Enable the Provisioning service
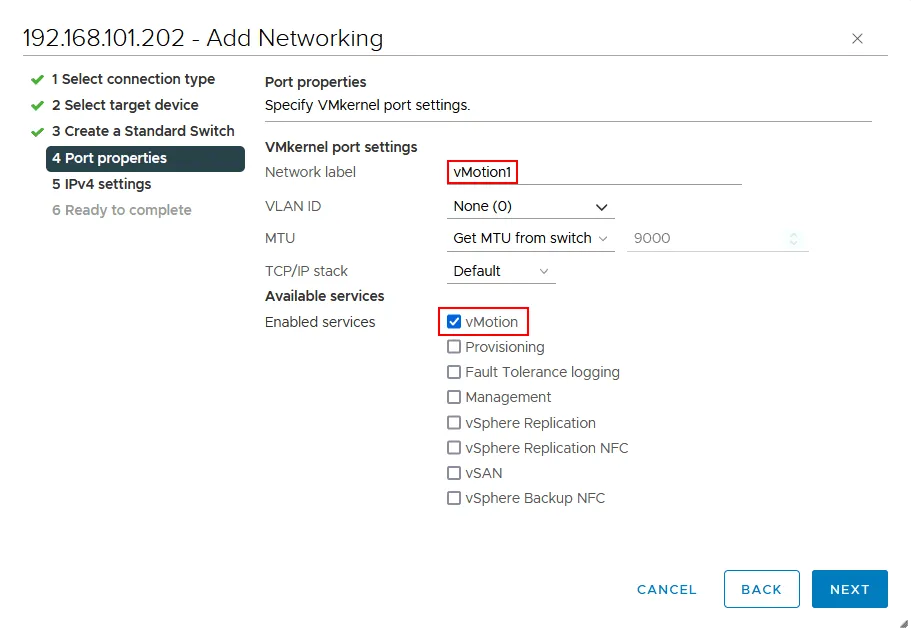Screen dimensions: 911x630 click(455, 347)
